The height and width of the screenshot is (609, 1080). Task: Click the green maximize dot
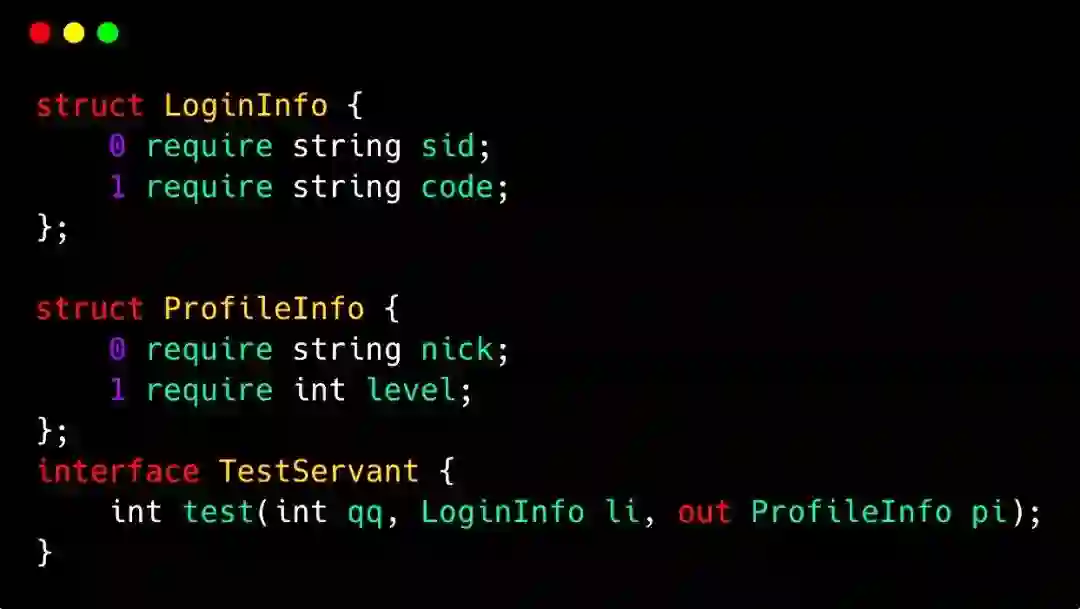click(x=108, y=32)
